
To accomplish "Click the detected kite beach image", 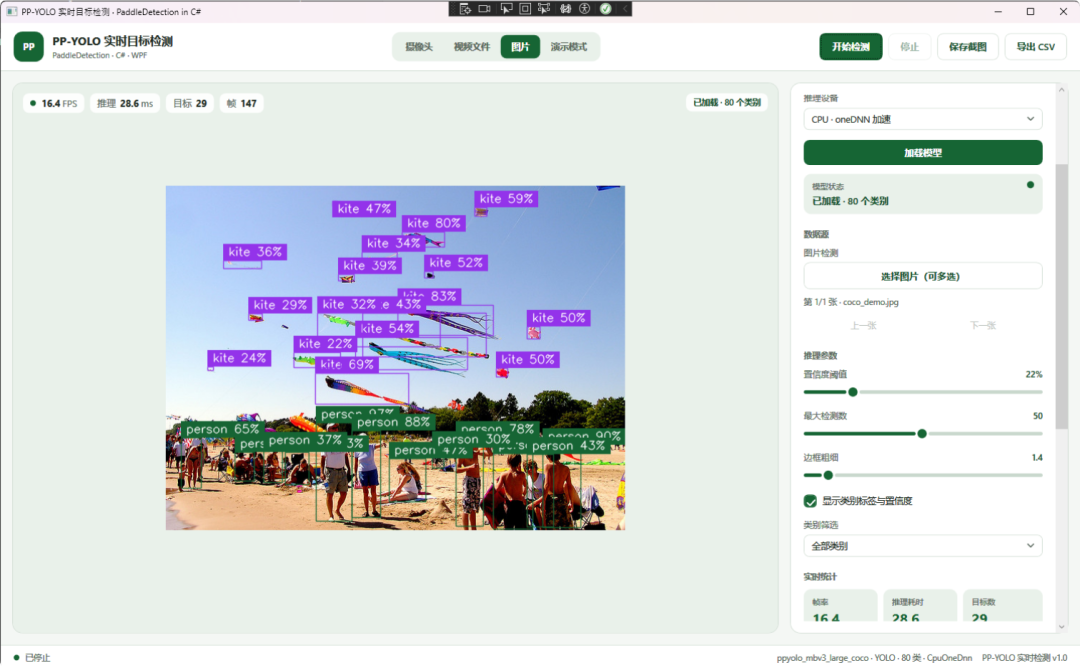I will pos(395,357).
